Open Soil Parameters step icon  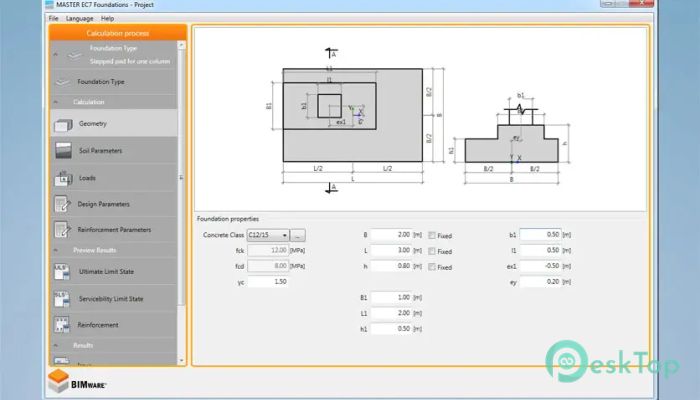pyautogui.click(x=63, y=150)
